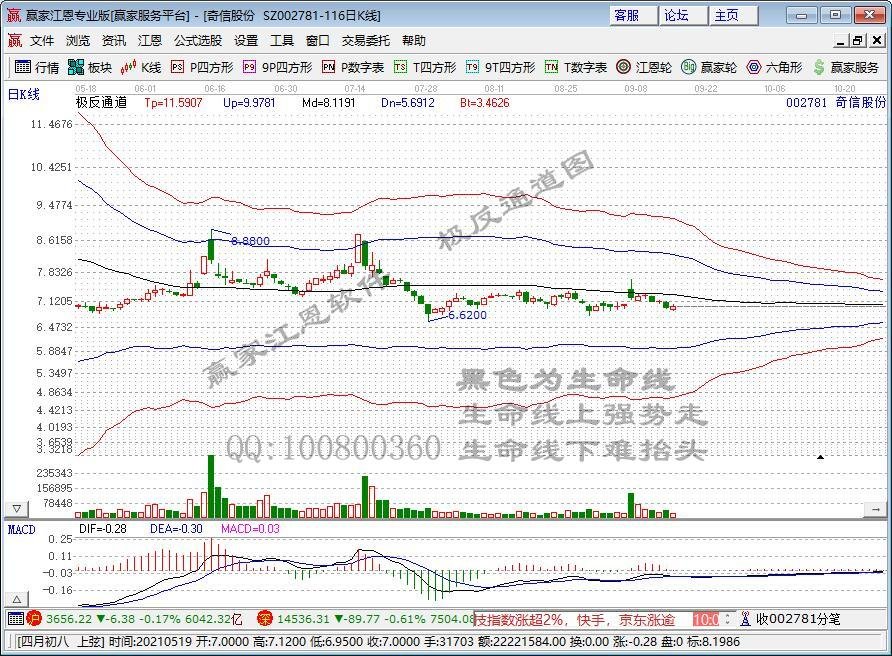The image size is (892, 656).
Task: Click right arrow button beside volume panel
Action: pos(875,509)
